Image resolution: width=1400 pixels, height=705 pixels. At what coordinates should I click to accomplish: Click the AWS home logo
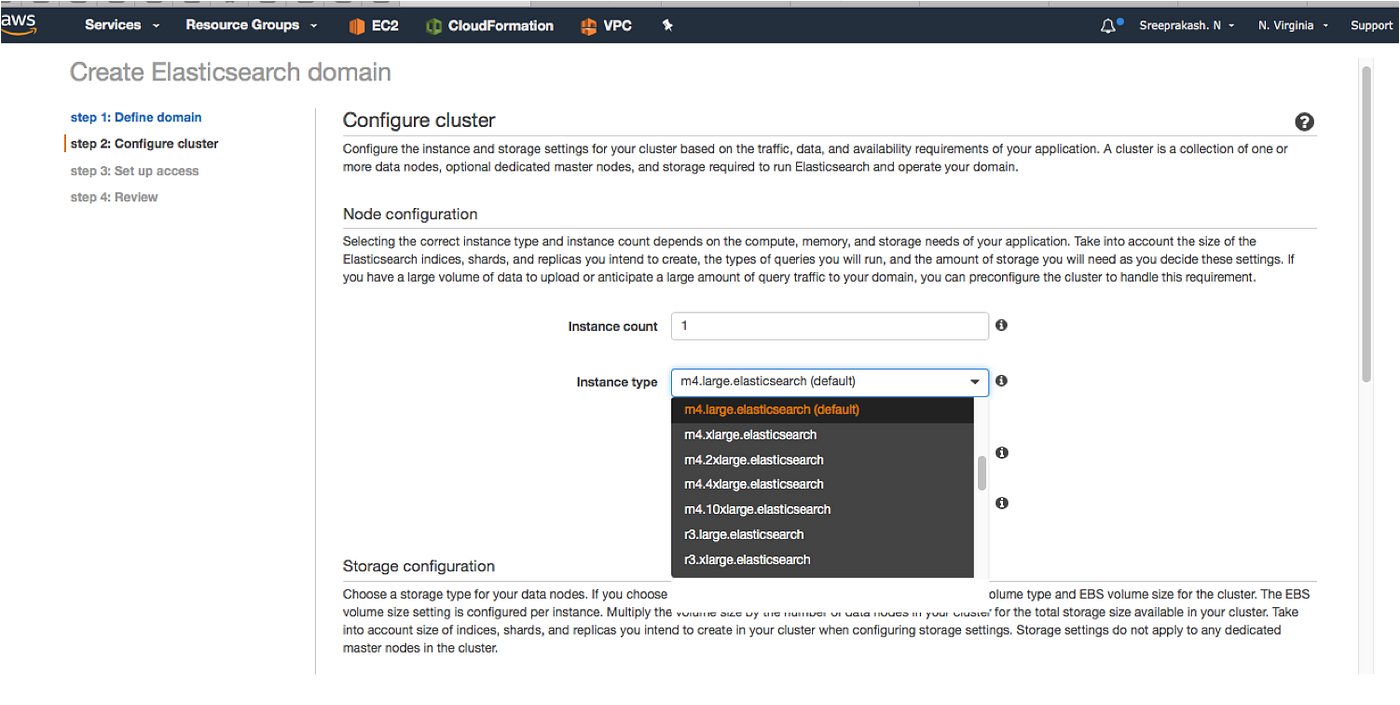point(18,25)
